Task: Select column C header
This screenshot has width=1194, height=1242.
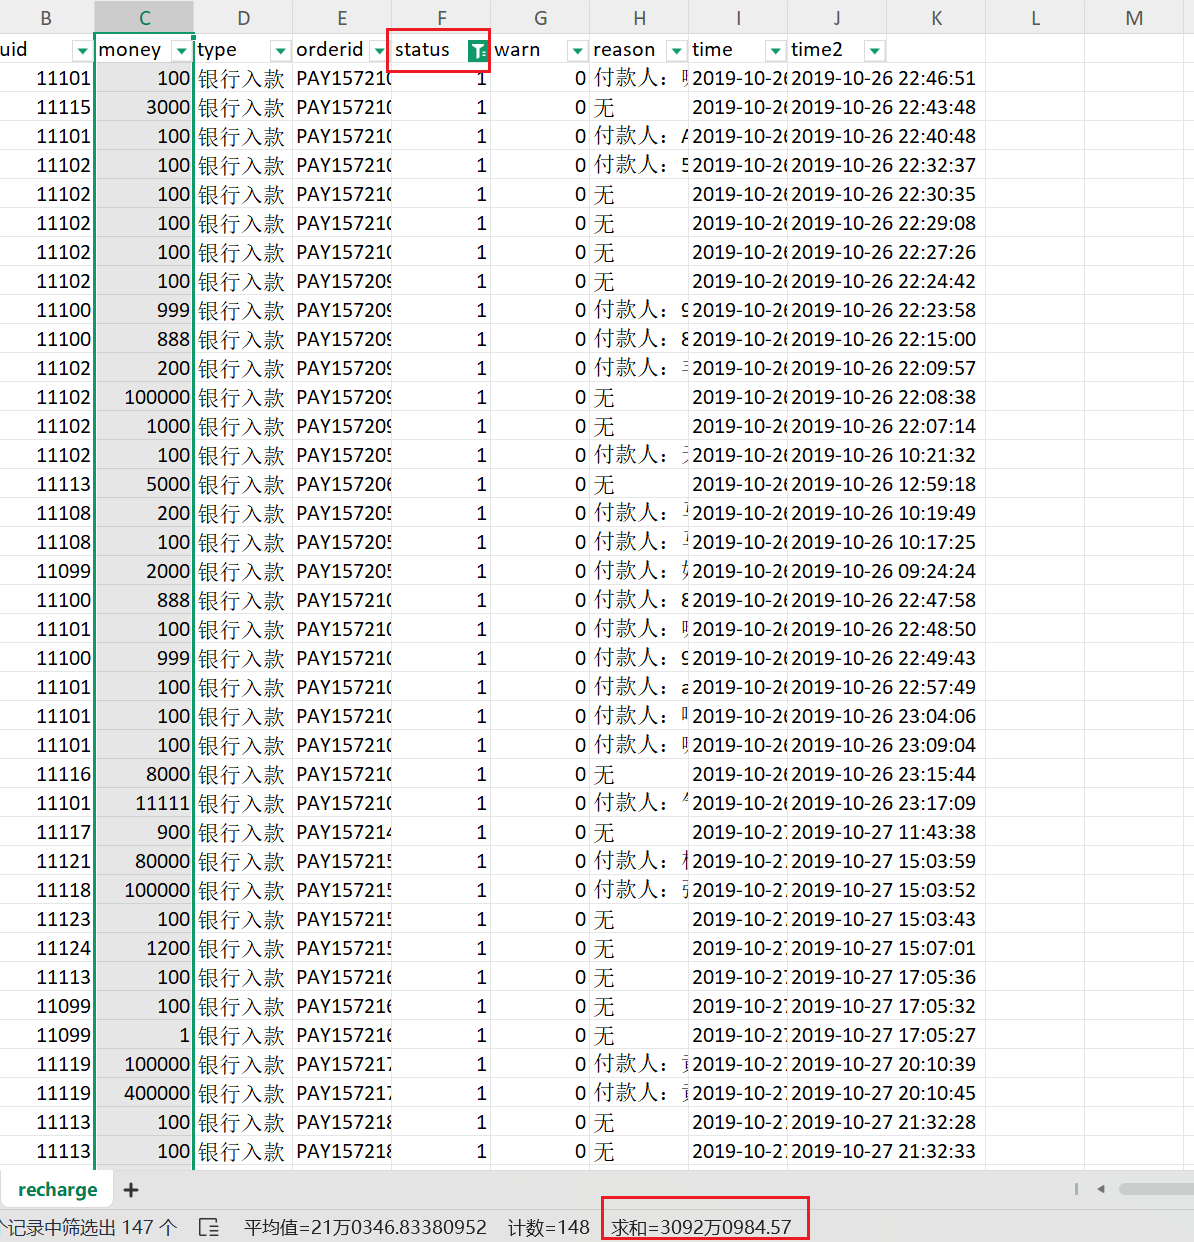Action: point(144,18)
